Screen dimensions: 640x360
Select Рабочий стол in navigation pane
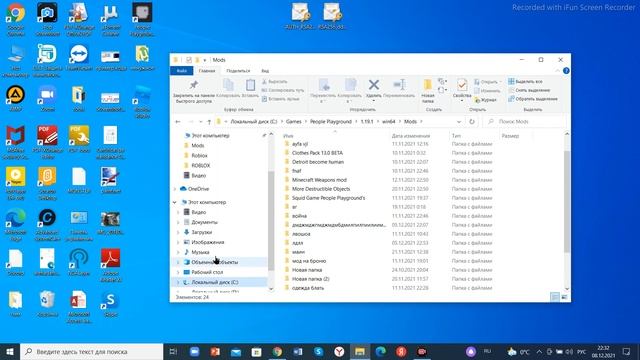pyautogui.click(x=207, y=272)
